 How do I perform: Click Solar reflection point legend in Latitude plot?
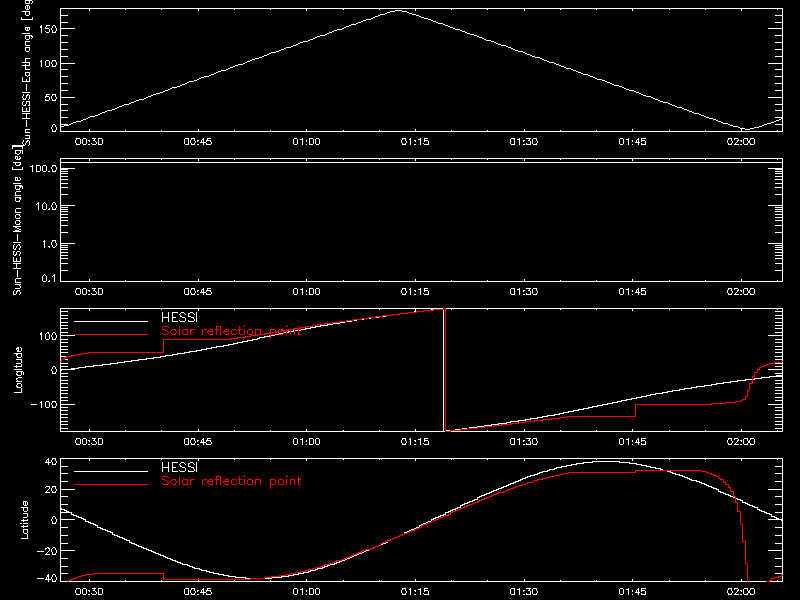(x=231, y=481)
